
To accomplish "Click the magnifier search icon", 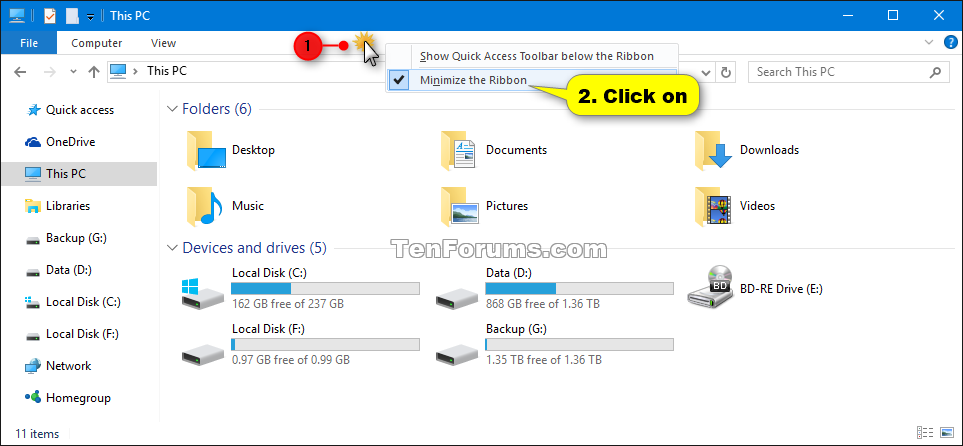I will [935, 72].
